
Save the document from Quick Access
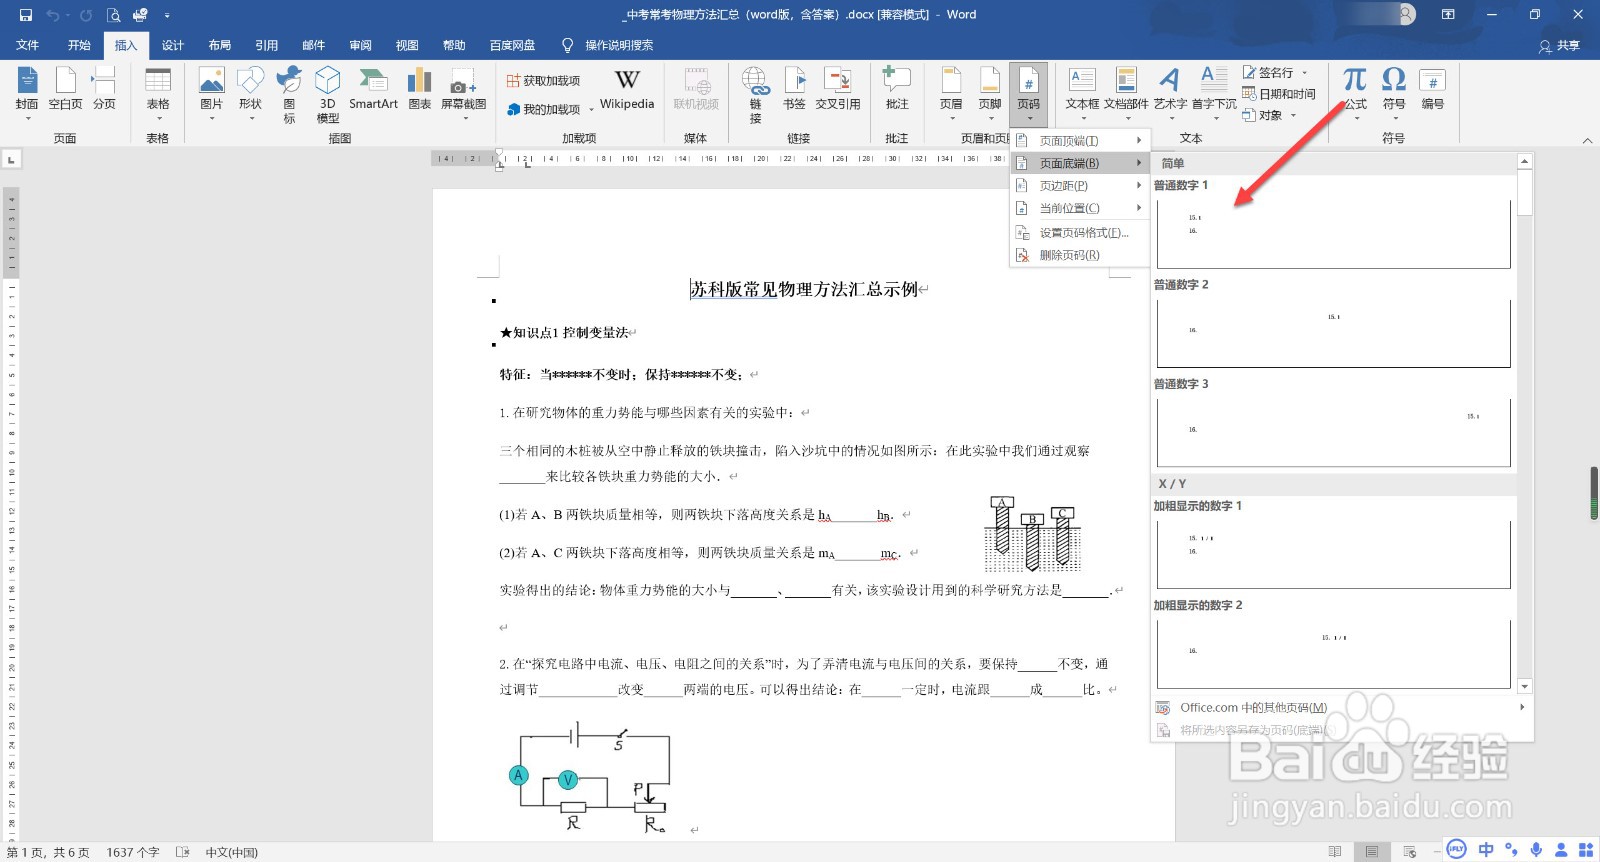[26, 15]
